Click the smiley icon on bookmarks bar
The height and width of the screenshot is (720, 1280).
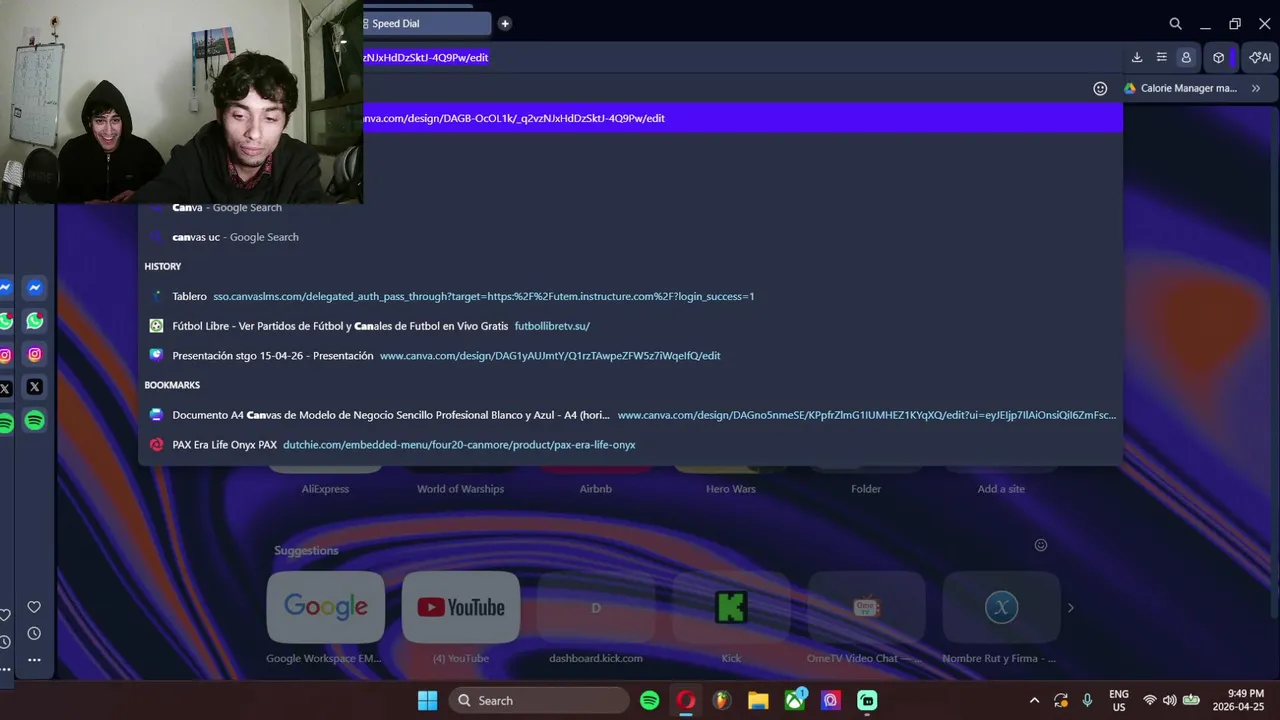(x=1100, y=88)
